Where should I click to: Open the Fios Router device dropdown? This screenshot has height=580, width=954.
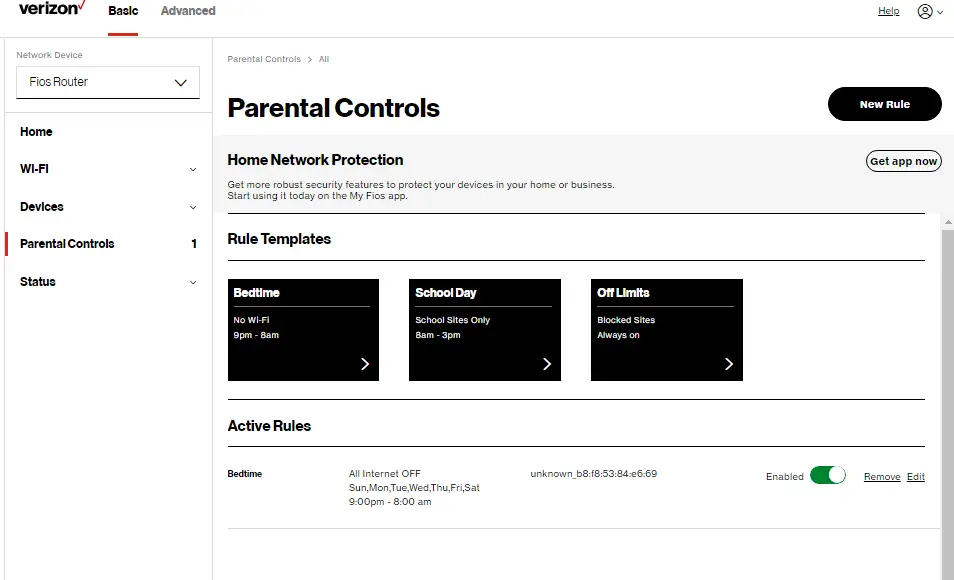(x=107, y=83)
